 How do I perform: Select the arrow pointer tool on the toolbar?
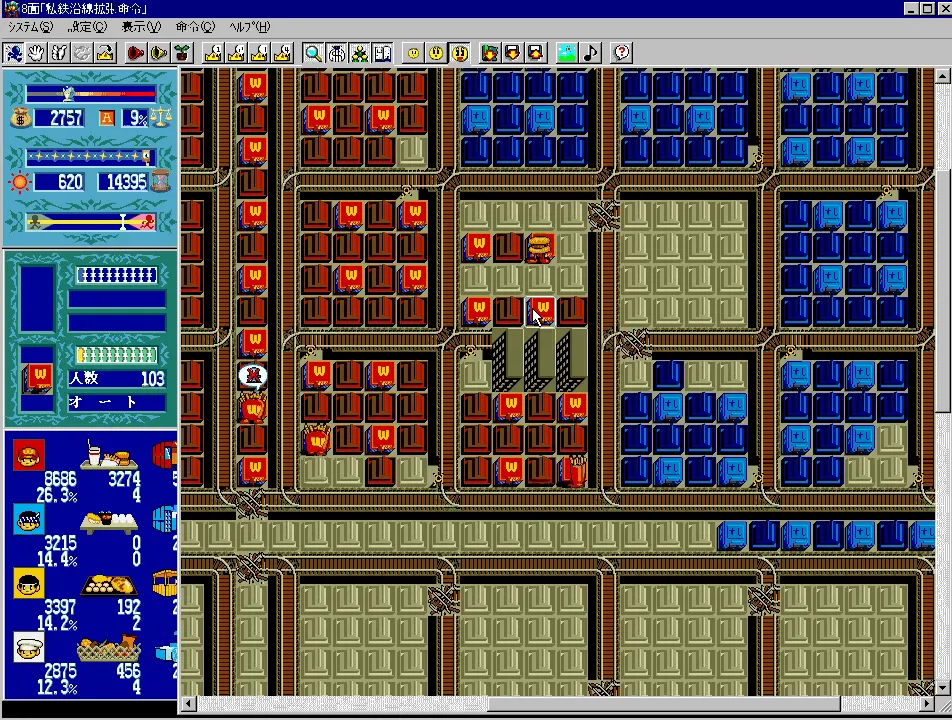coord(13,53)
